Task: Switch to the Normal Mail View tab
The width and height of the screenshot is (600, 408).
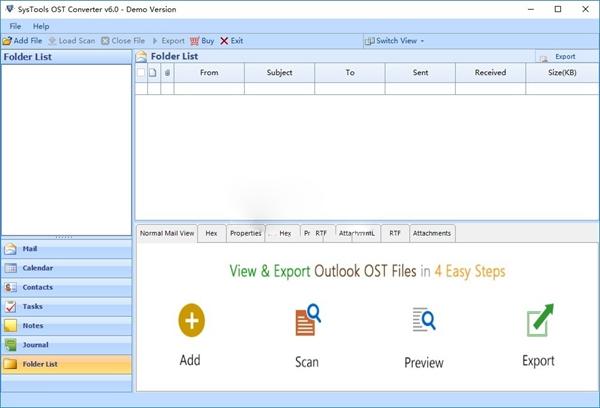Action: coord(167,233)
